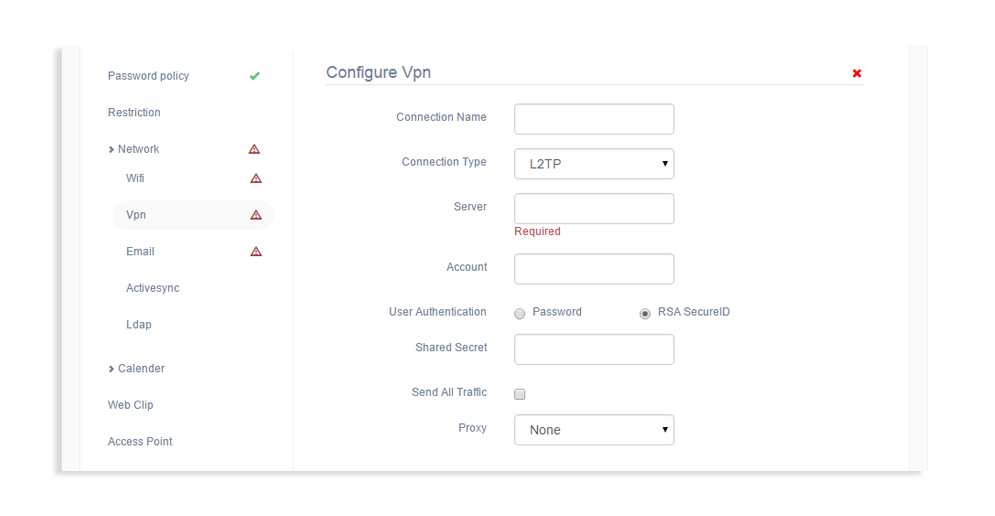Open the Ldap configuration

click(139, 325)
